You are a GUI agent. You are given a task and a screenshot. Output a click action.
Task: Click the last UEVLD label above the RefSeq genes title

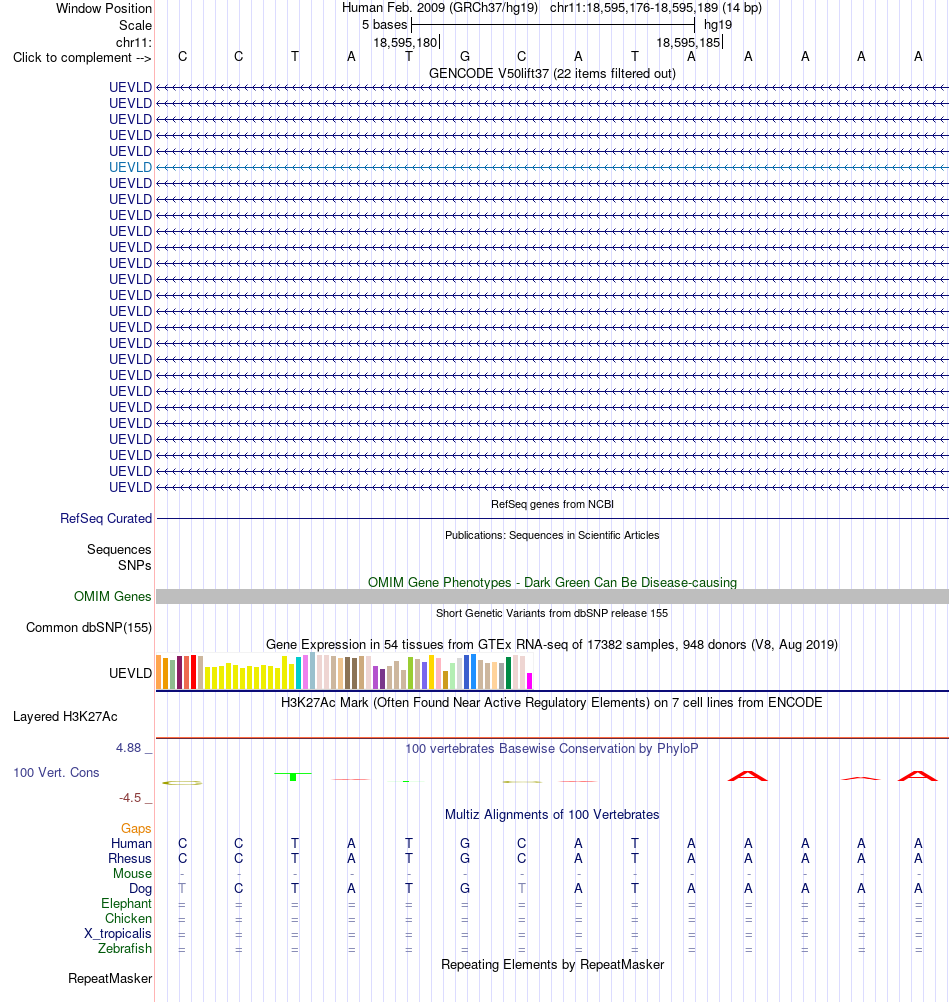[x=130, y=488]
